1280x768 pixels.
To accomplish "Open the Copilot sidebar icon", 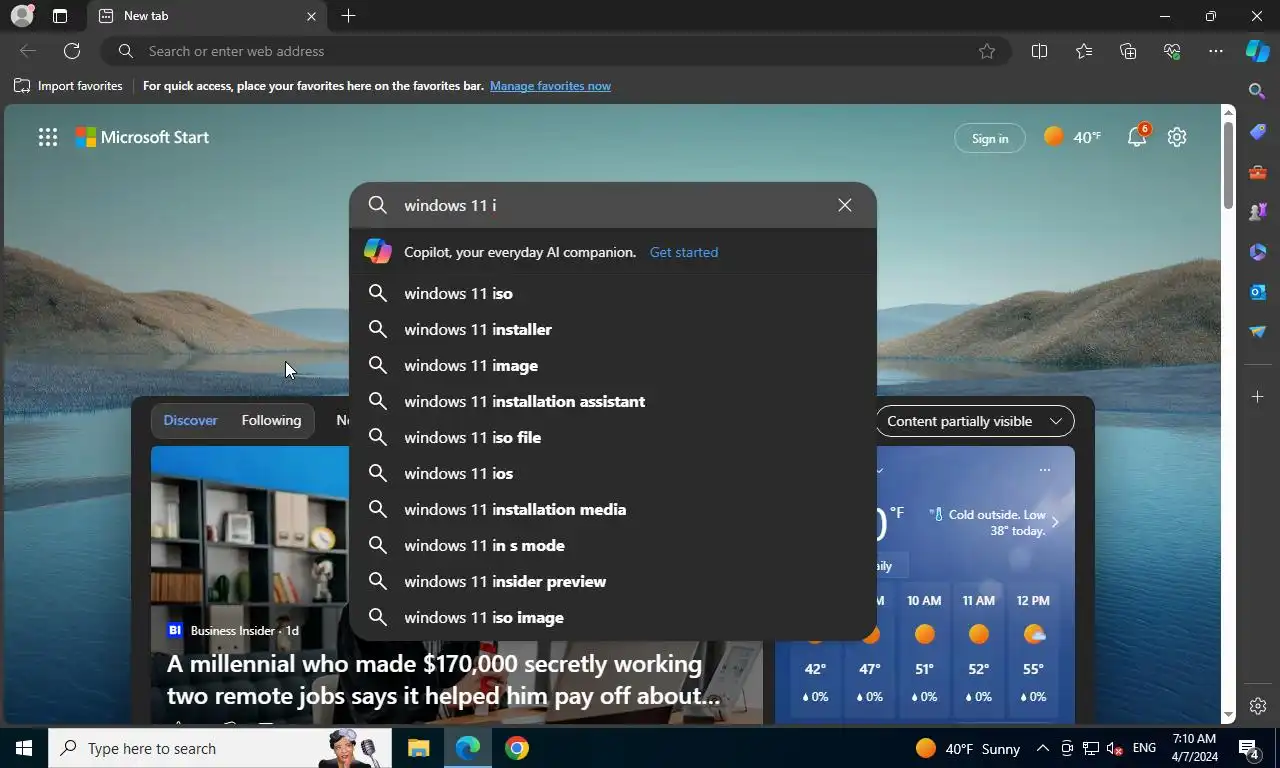I will click(x=1257, y=51).
